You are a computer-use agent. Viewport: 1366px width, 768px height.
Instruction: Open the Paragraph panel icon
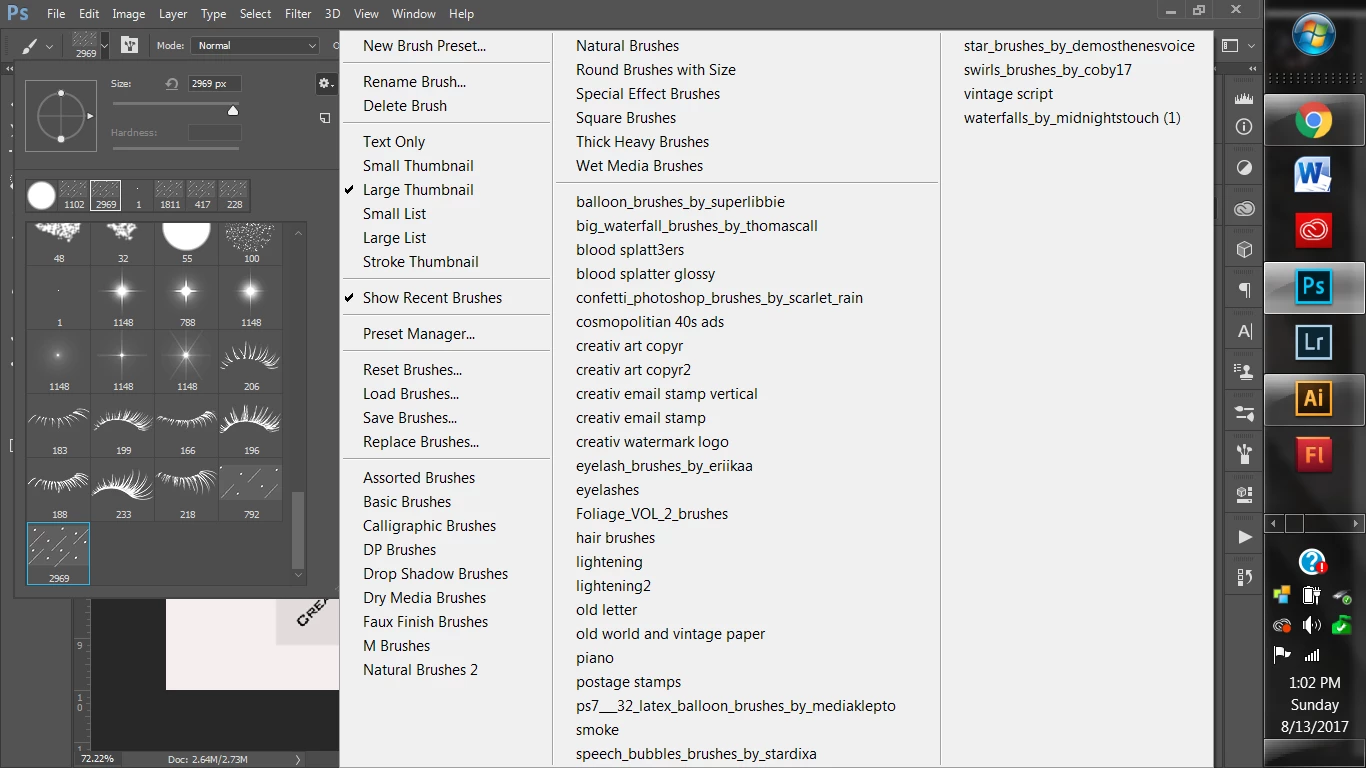1244,290
